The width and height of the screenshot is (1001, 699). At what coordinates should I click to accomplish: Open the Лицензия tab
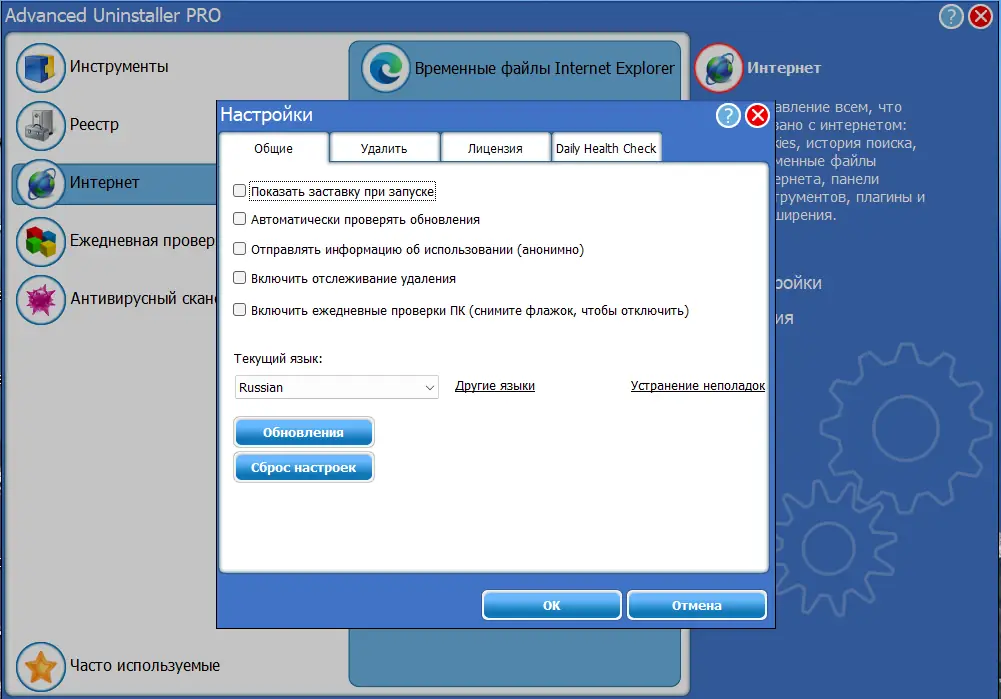(495, 149)
